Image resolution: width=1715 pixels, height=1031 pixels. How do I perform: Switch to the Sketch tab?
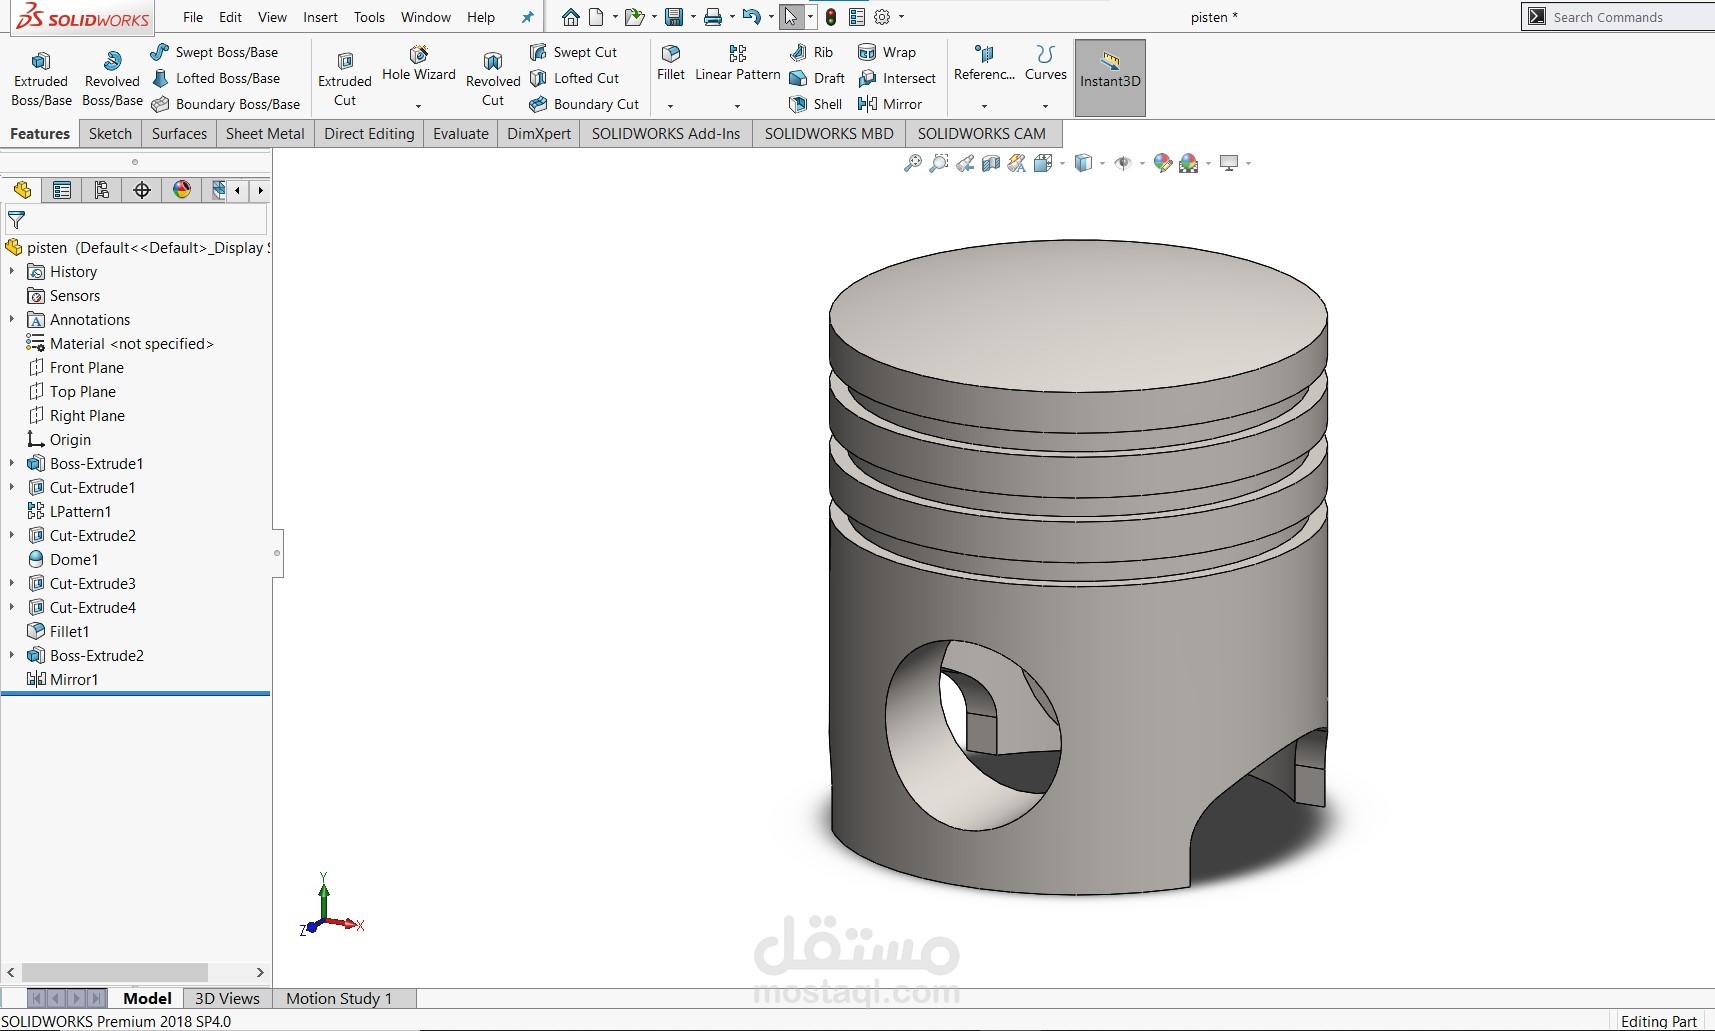click(x=110, y=133)
